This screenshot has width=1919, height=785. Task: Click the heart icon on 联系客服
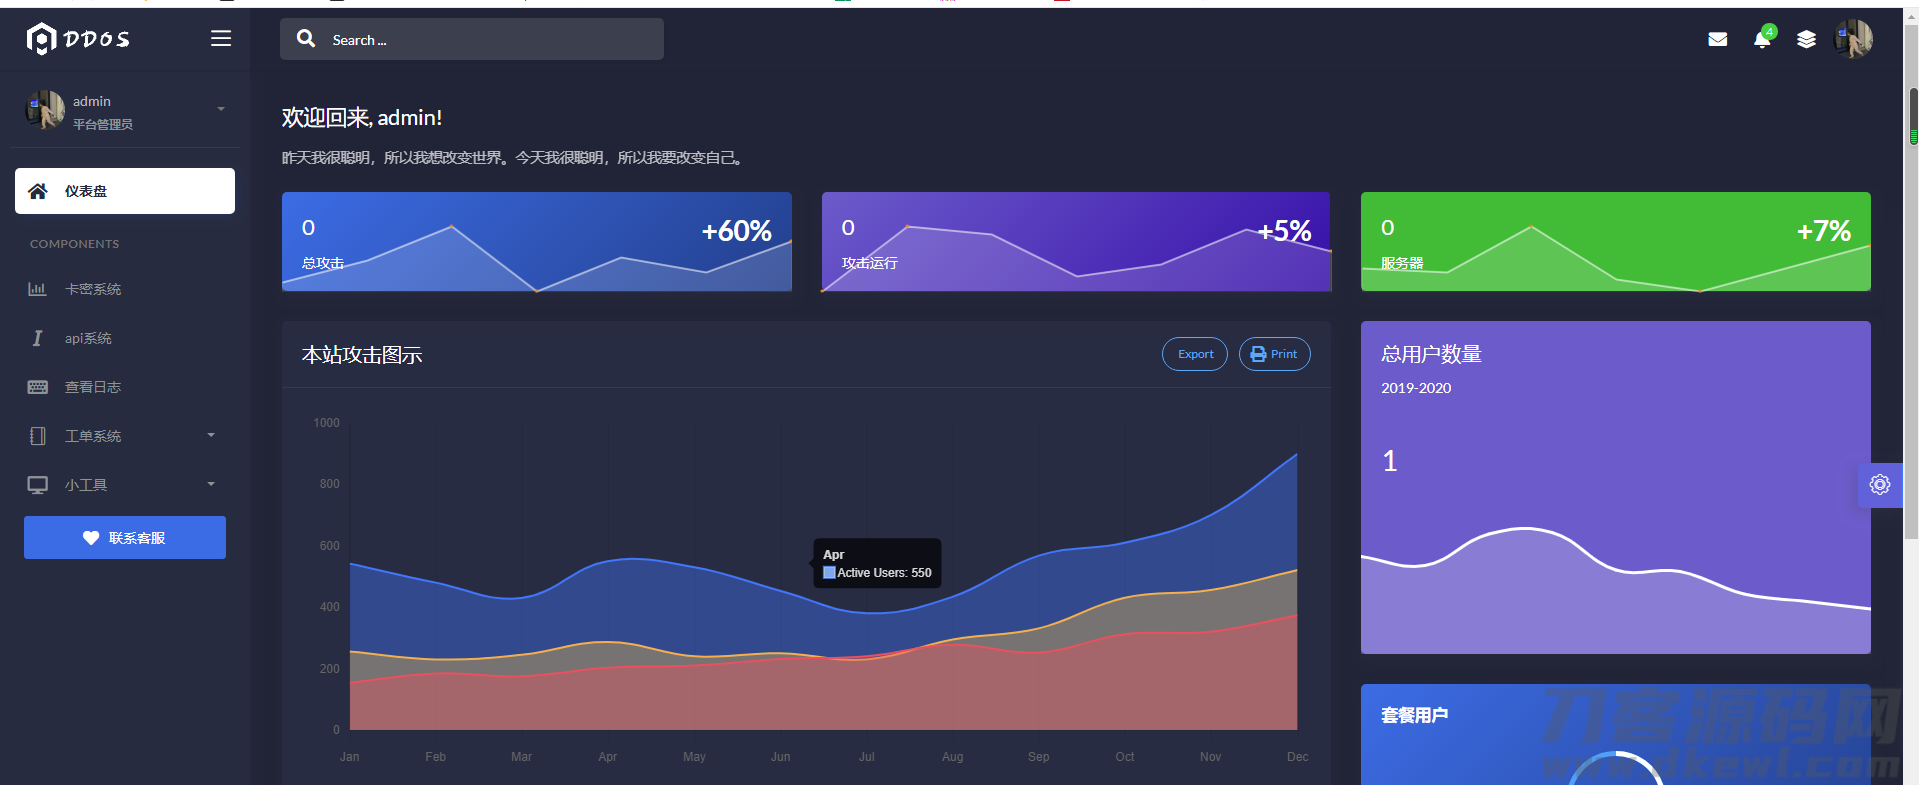(x=91, y=538)
